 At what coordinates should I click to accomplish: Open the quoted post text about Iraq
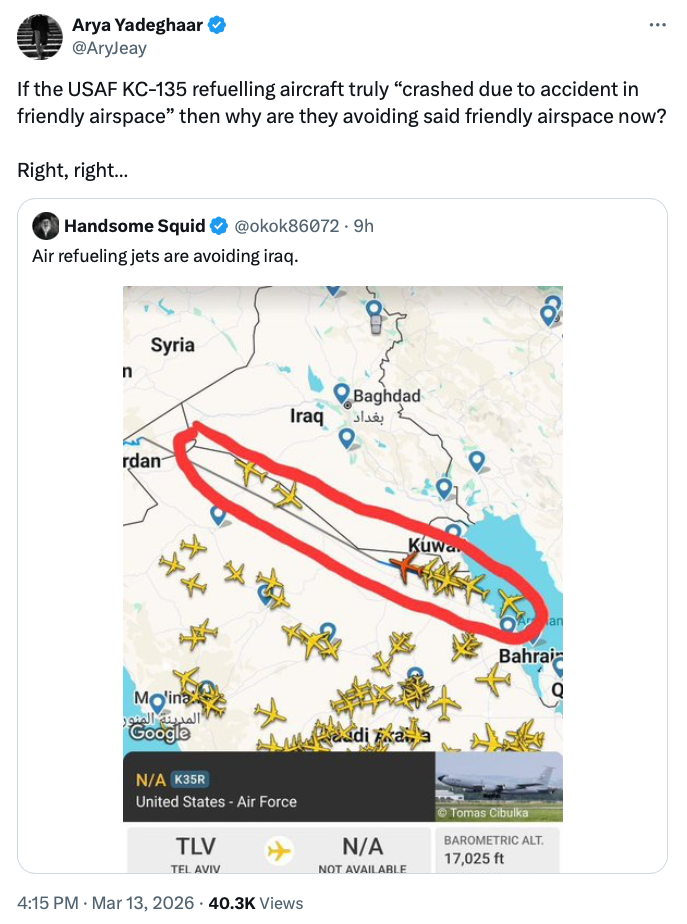[x=164, y=256]
